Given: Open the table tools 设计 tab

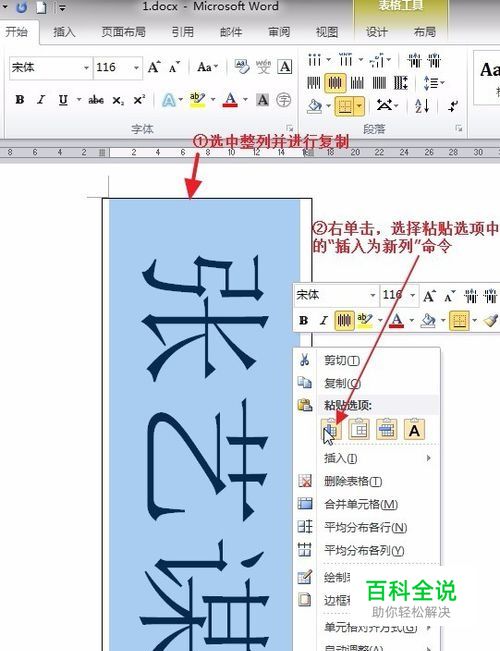Looking at the screenshot, I should (377, 32).
